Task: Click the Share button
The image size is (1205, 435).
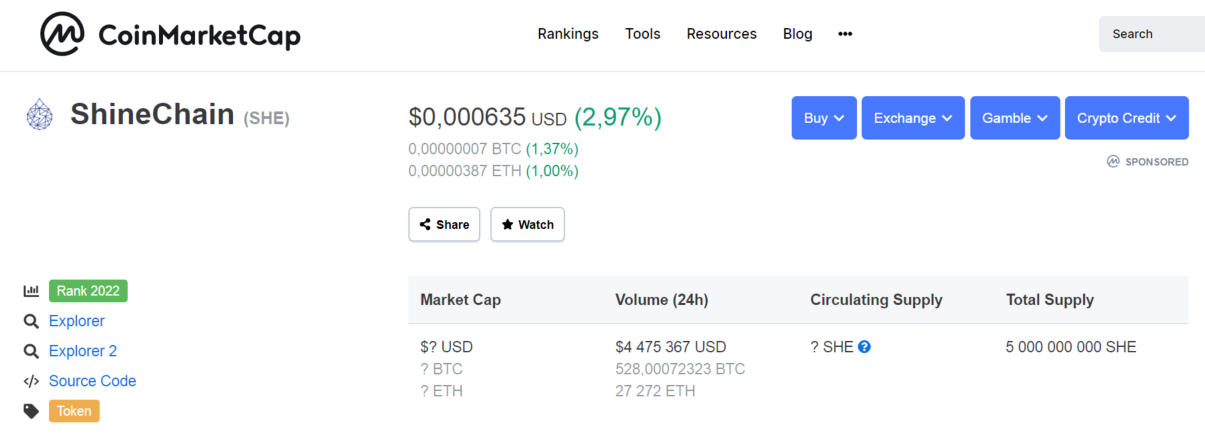Action: [x=444, y=224]
